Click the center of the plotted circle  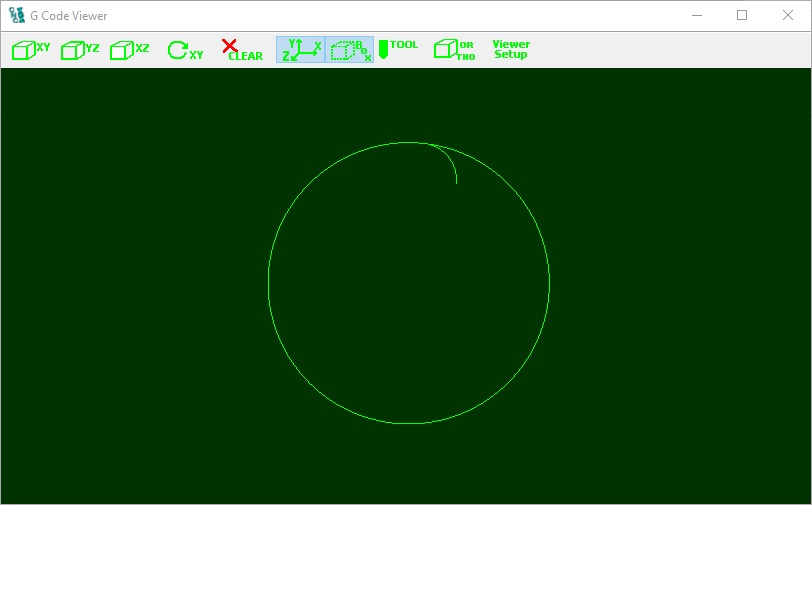click(409, 283)
